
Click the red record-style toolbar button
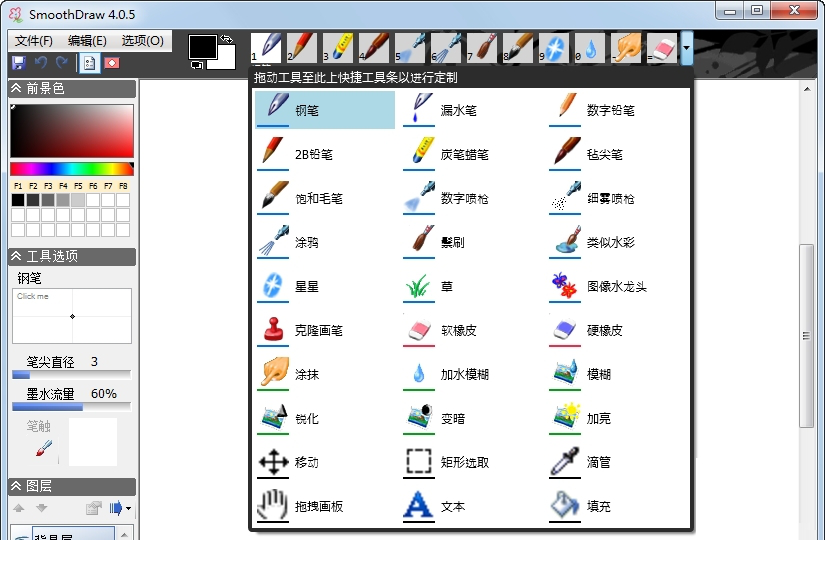tap(112, 63)
